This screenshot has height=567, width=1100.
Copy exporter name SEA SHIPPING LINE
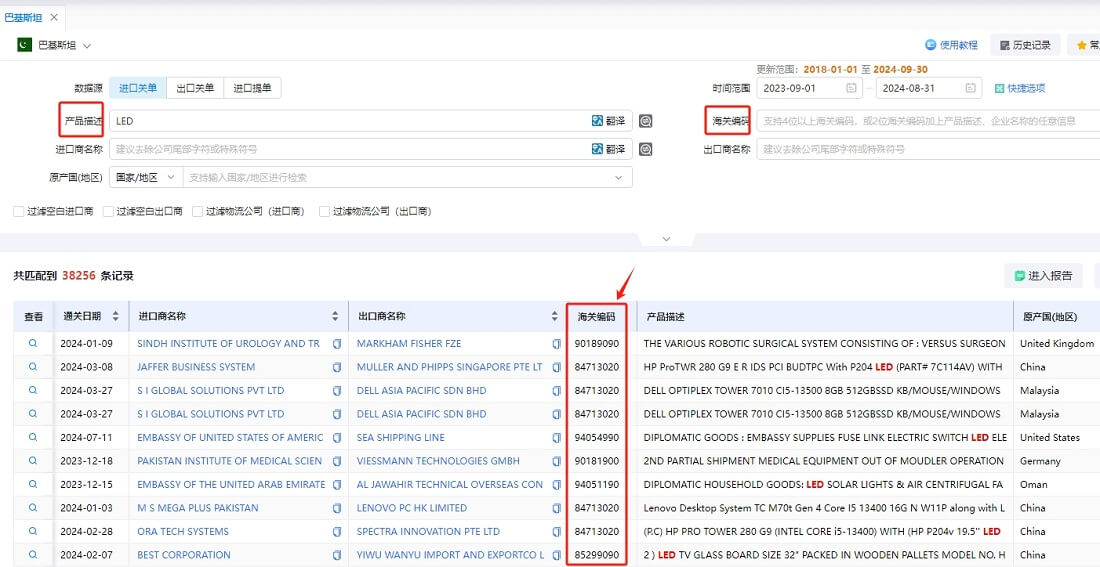tap(556, 438)
